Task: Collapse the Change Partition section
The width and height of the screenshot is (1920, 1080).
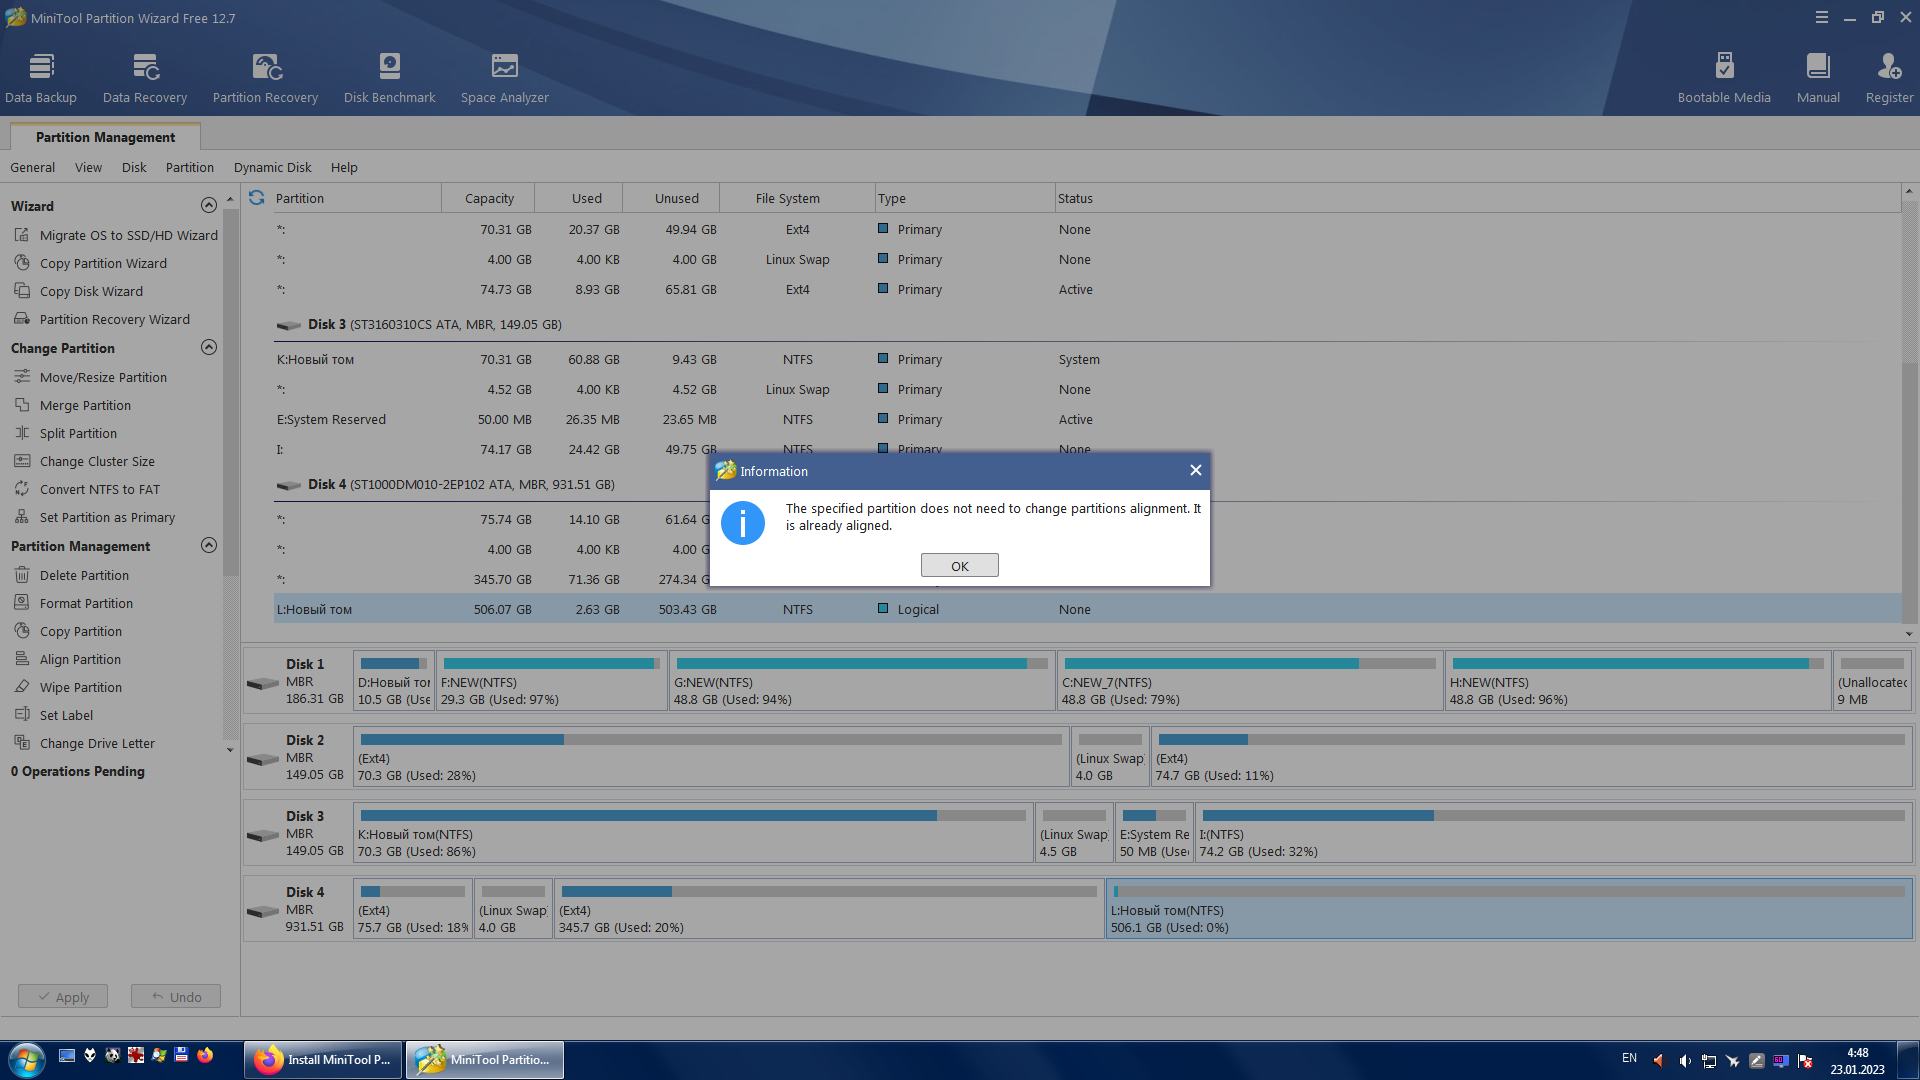Action: (208, 347)
